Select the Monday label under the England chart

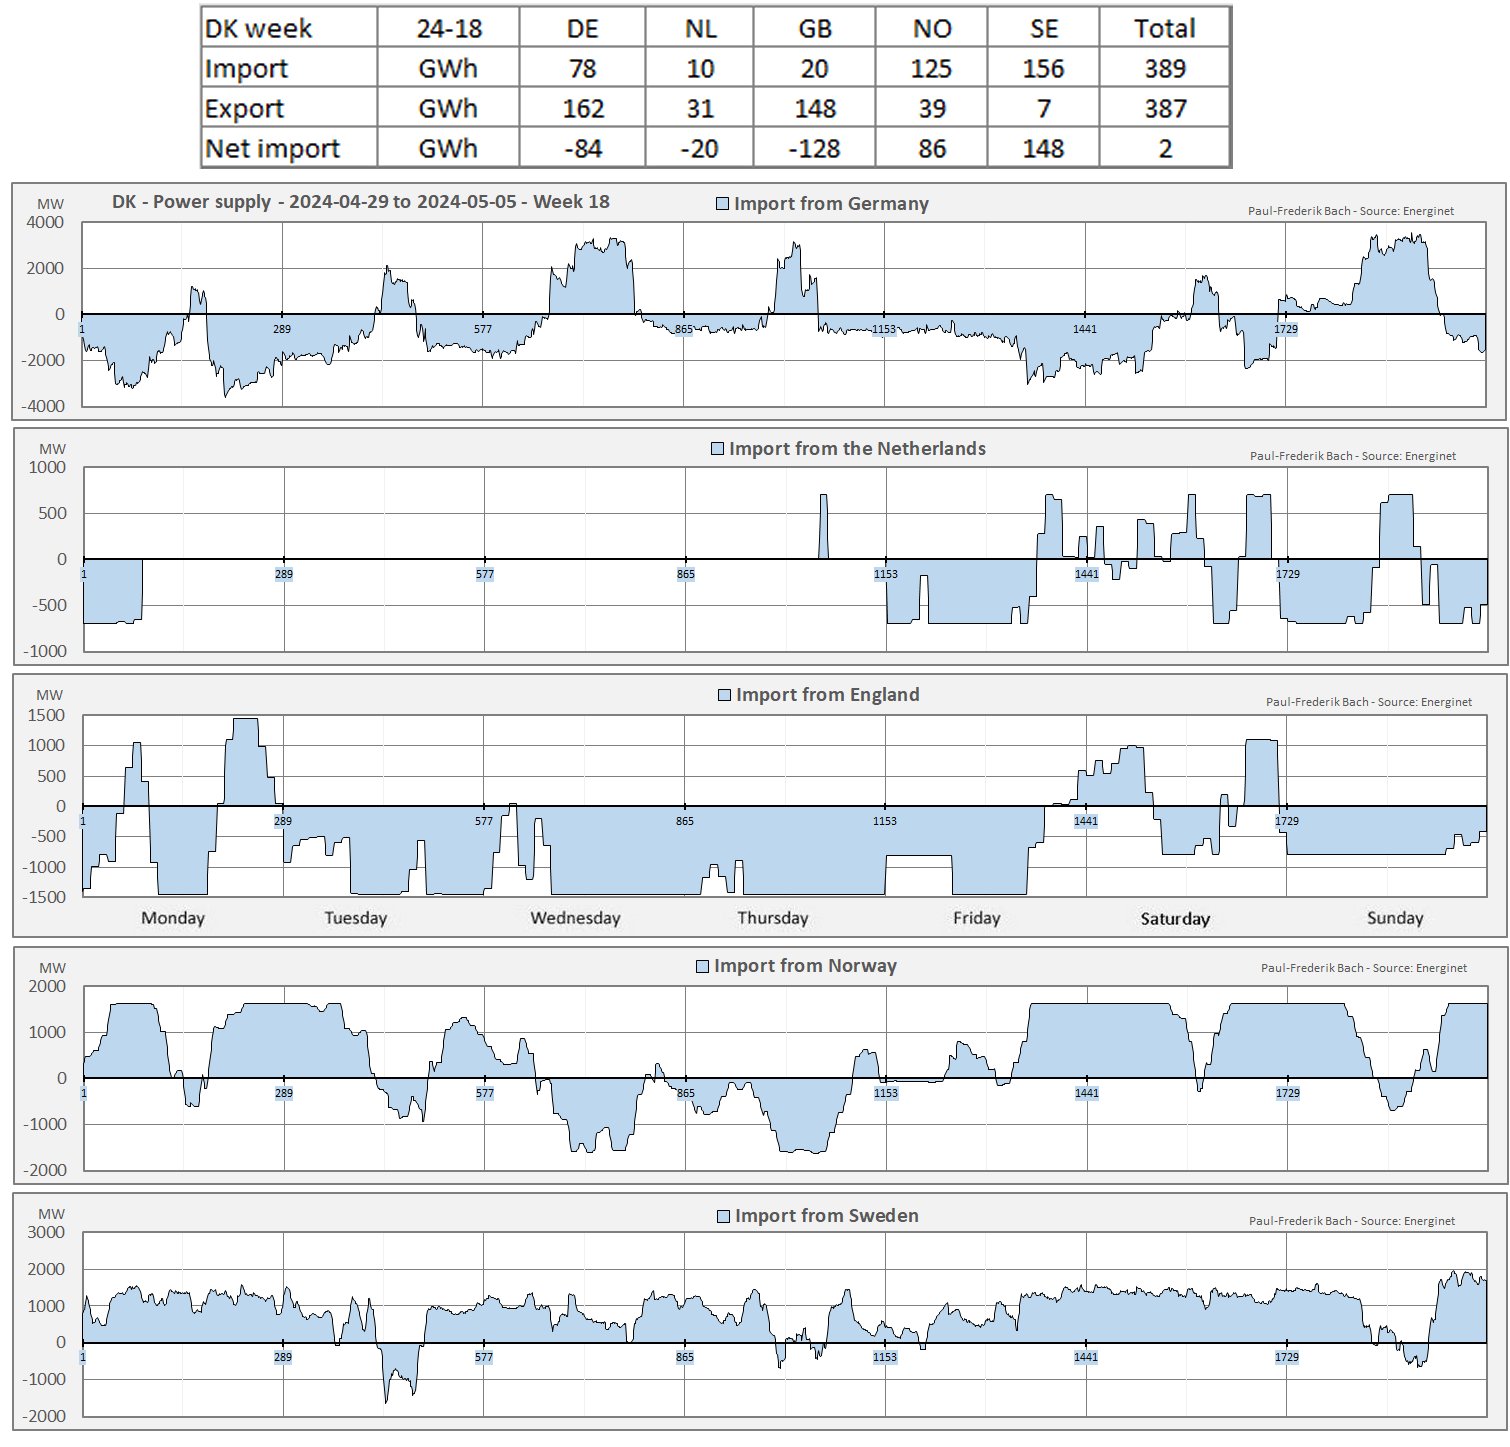pos(173,918)
